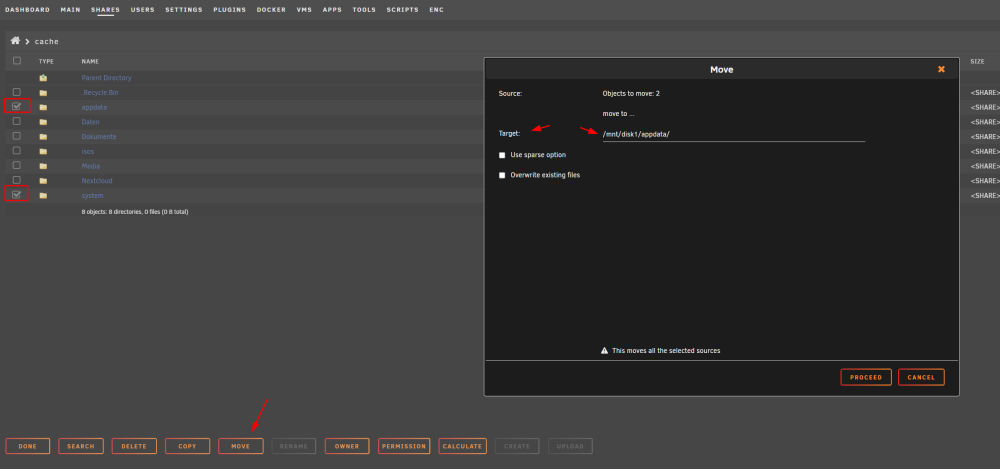Check the Daten row checkbox

pos(17,121)
